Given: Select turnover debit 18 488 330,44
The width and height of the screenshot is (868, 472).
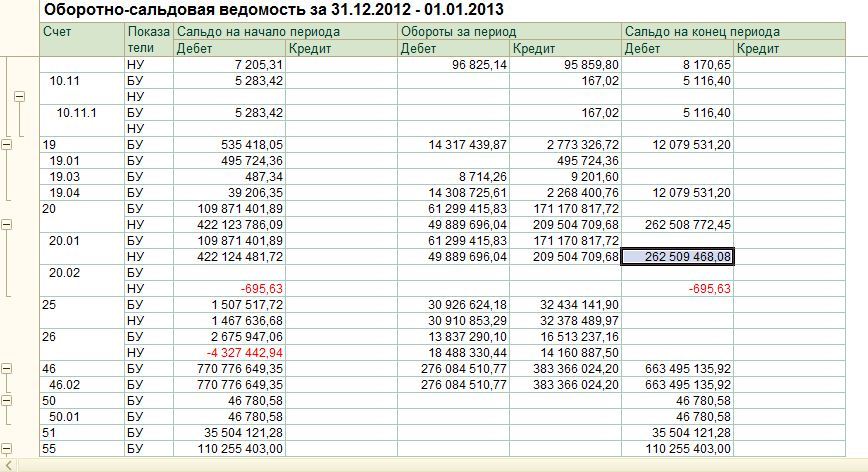Looking at the screenshot, I should tap(467, 353).
